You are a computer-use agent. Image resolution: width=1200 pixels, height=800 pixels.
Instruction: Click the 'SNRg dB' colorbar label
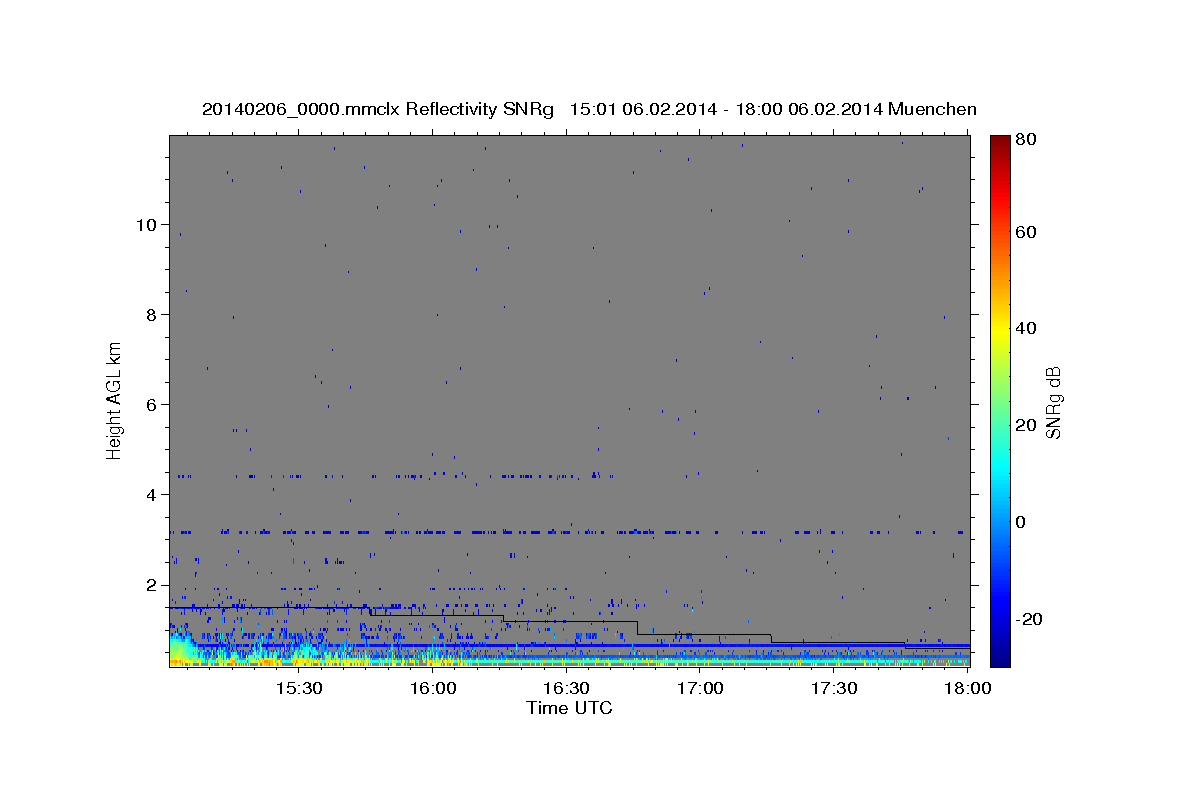click(1053, 402)
